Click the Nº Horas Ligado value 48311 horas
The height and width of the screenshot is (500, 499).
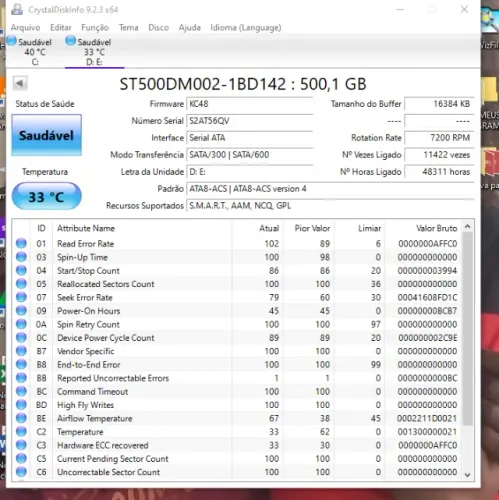(x=439, y=172)
